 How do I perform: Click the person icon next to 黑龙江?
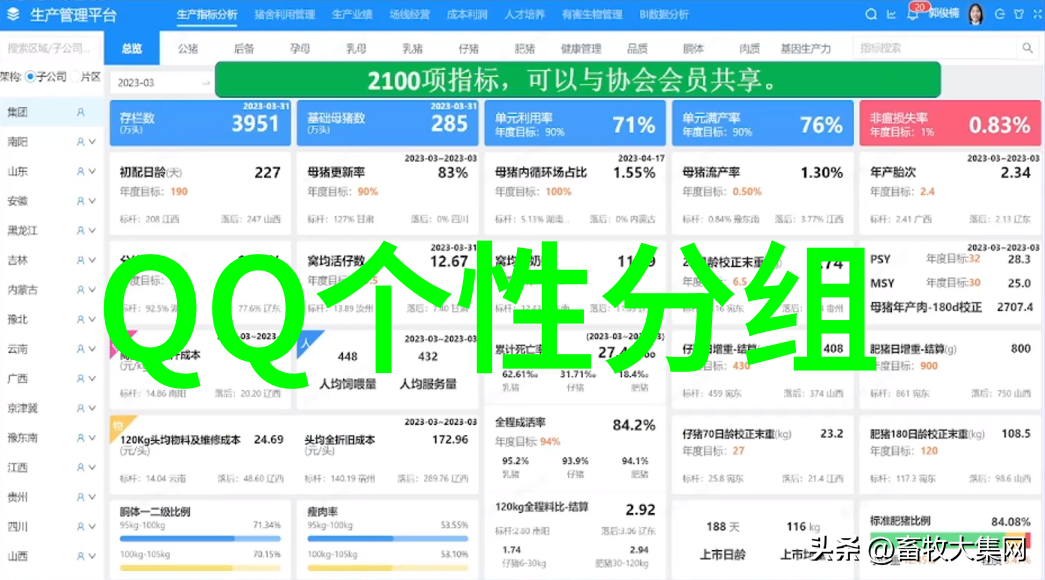click(81, 231)
